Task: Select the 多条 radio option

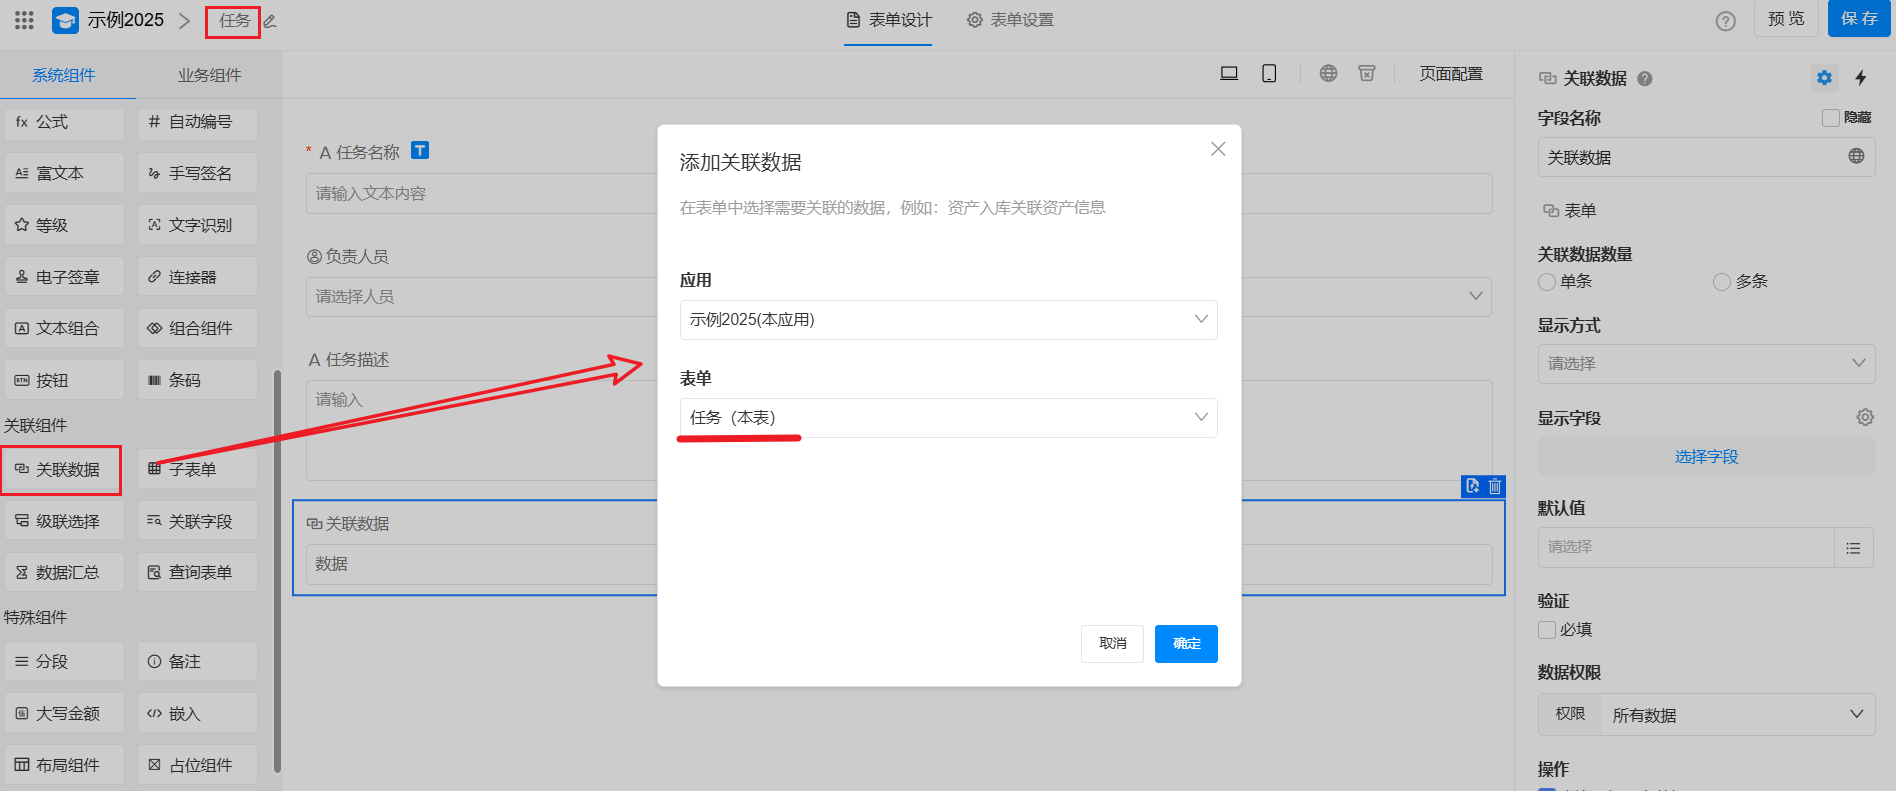Action: pyautogui.click(x=1722, y=282)
